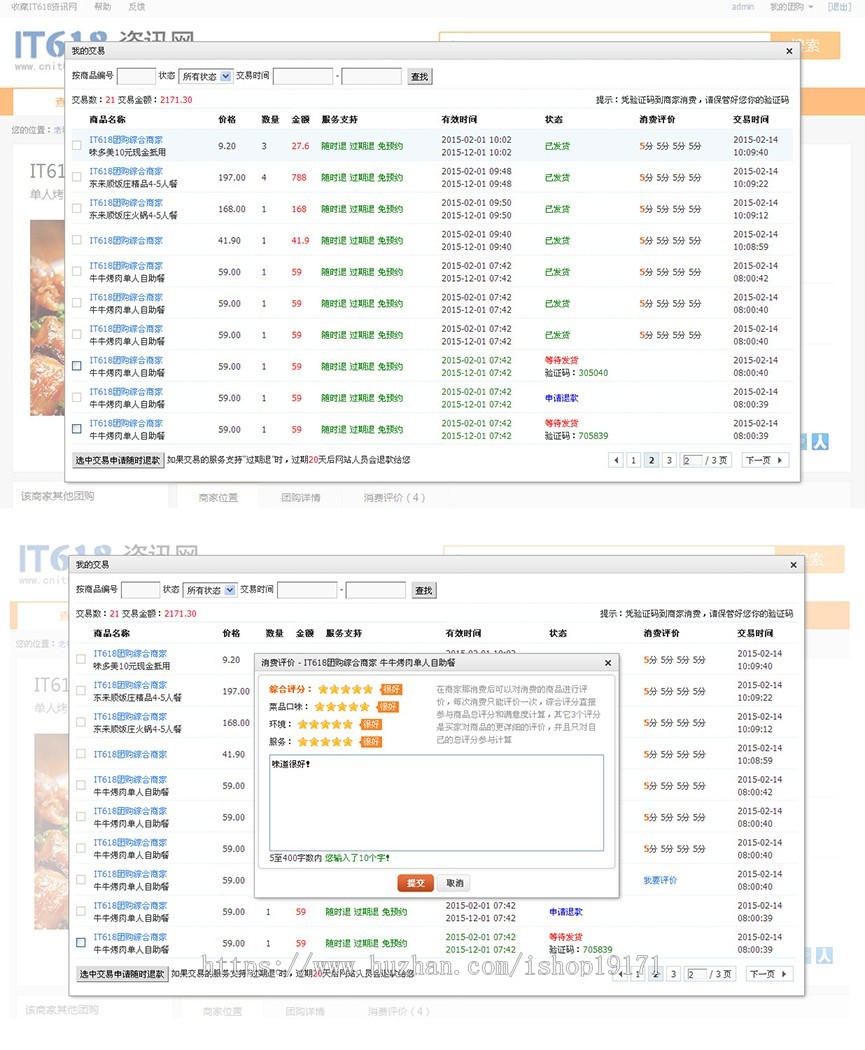Focus the 按商品编号 input in lower window
Image resolution: width=865 pixels, height=1050 pixels.
tap(140, 590)
